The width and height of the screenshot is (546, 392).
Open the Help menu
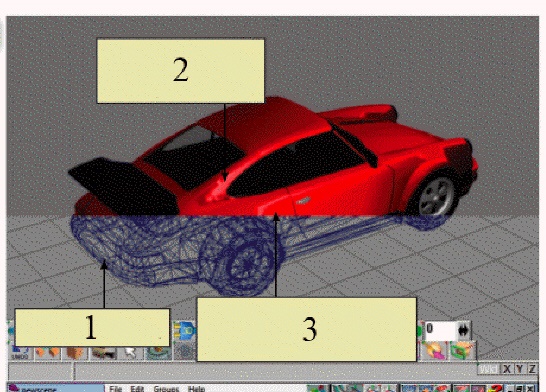196,389
